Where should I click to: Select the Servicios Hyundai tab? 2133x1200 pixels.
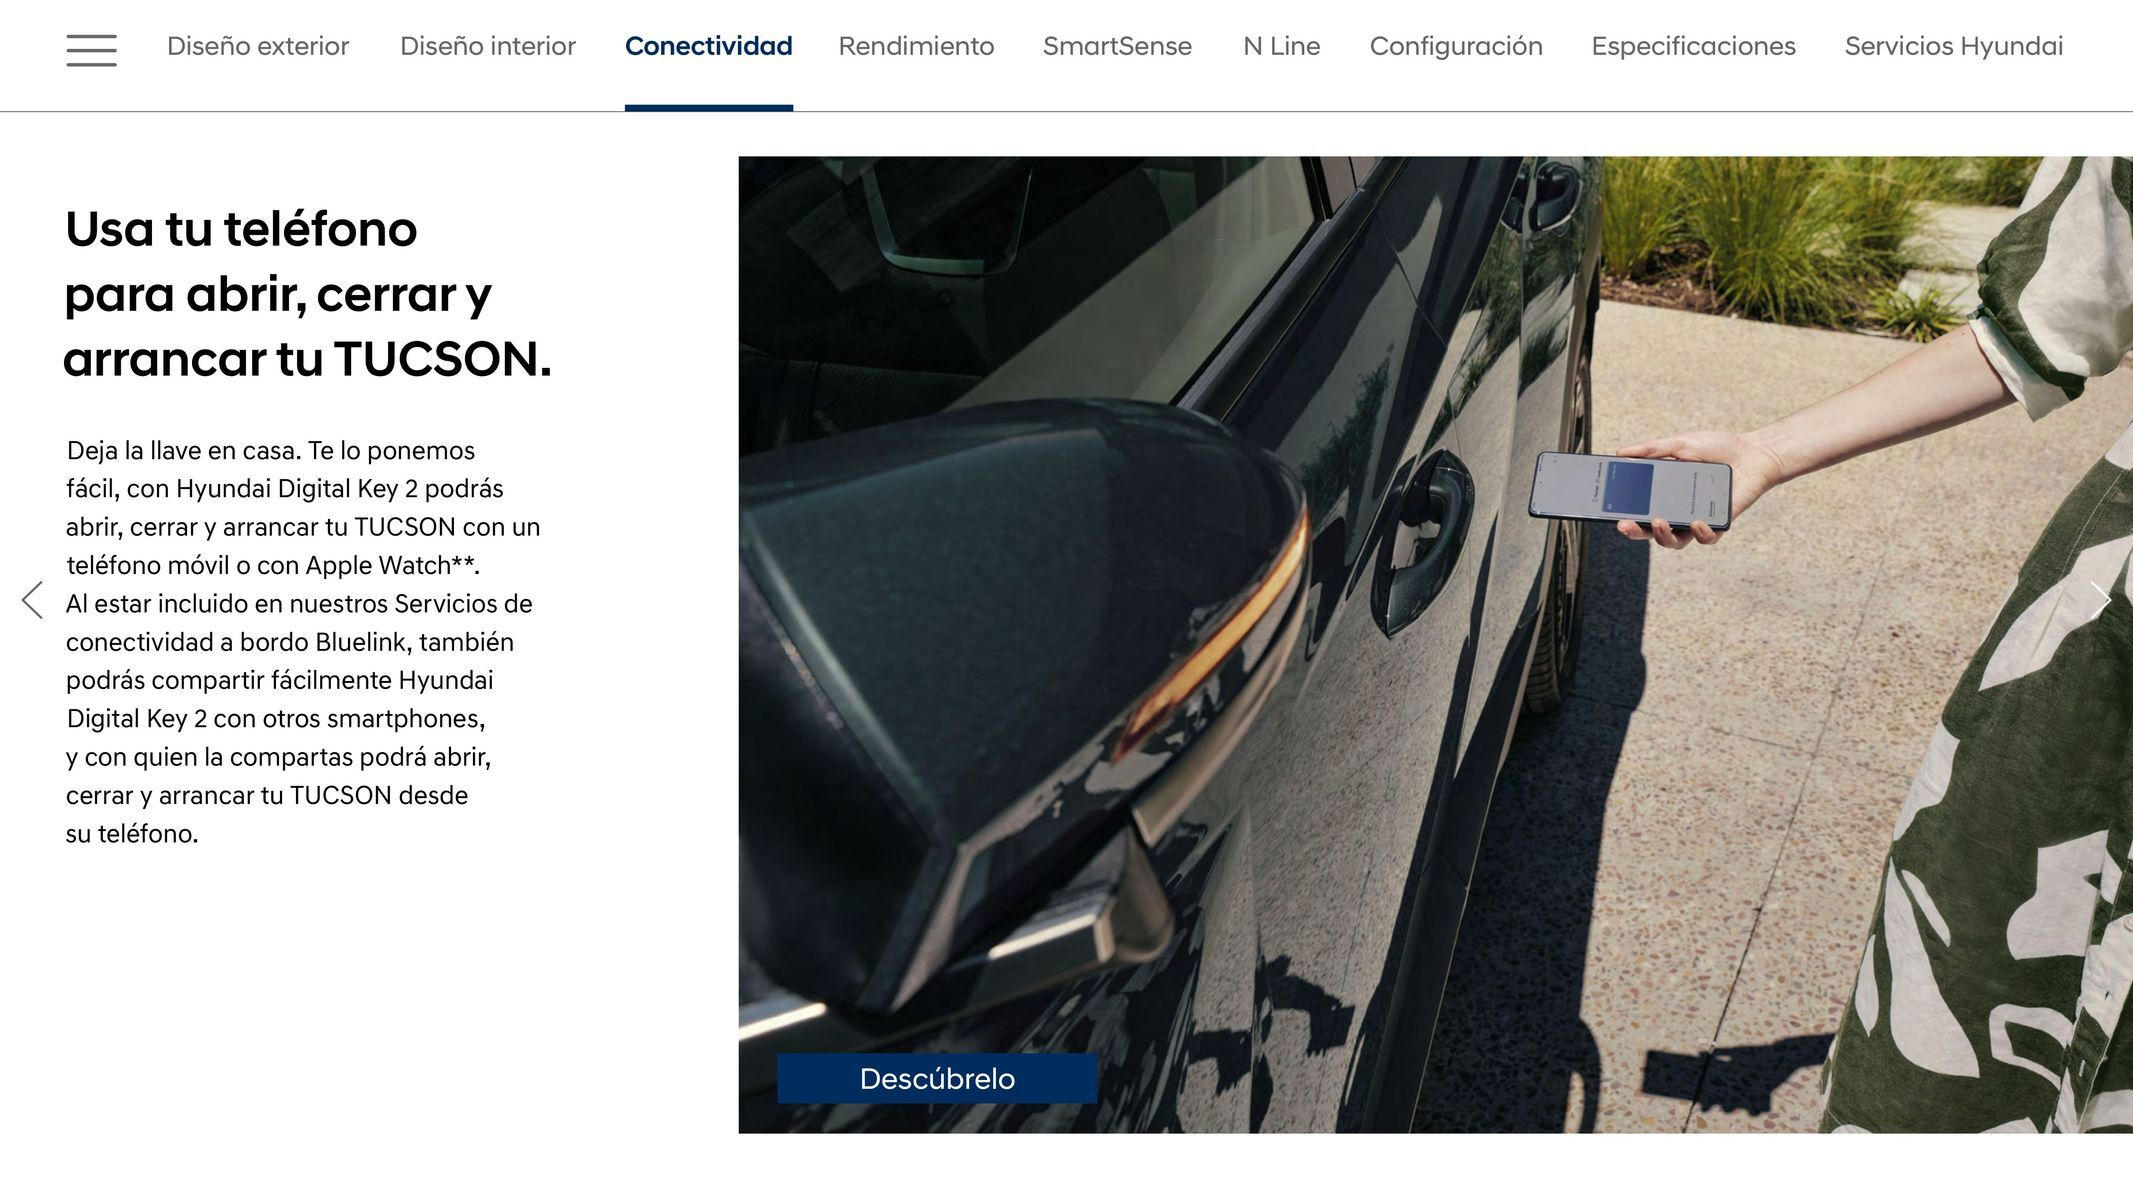coord(1953,46)
